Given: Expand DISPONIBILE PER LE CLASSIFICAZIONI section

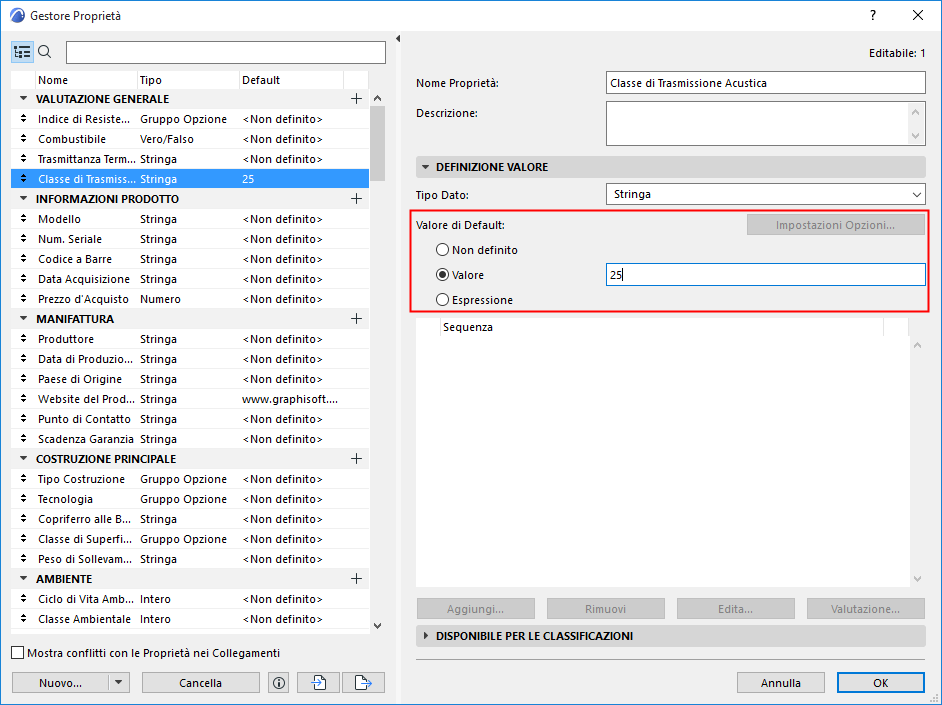Looking at the screenshot, I should (425, 636).
